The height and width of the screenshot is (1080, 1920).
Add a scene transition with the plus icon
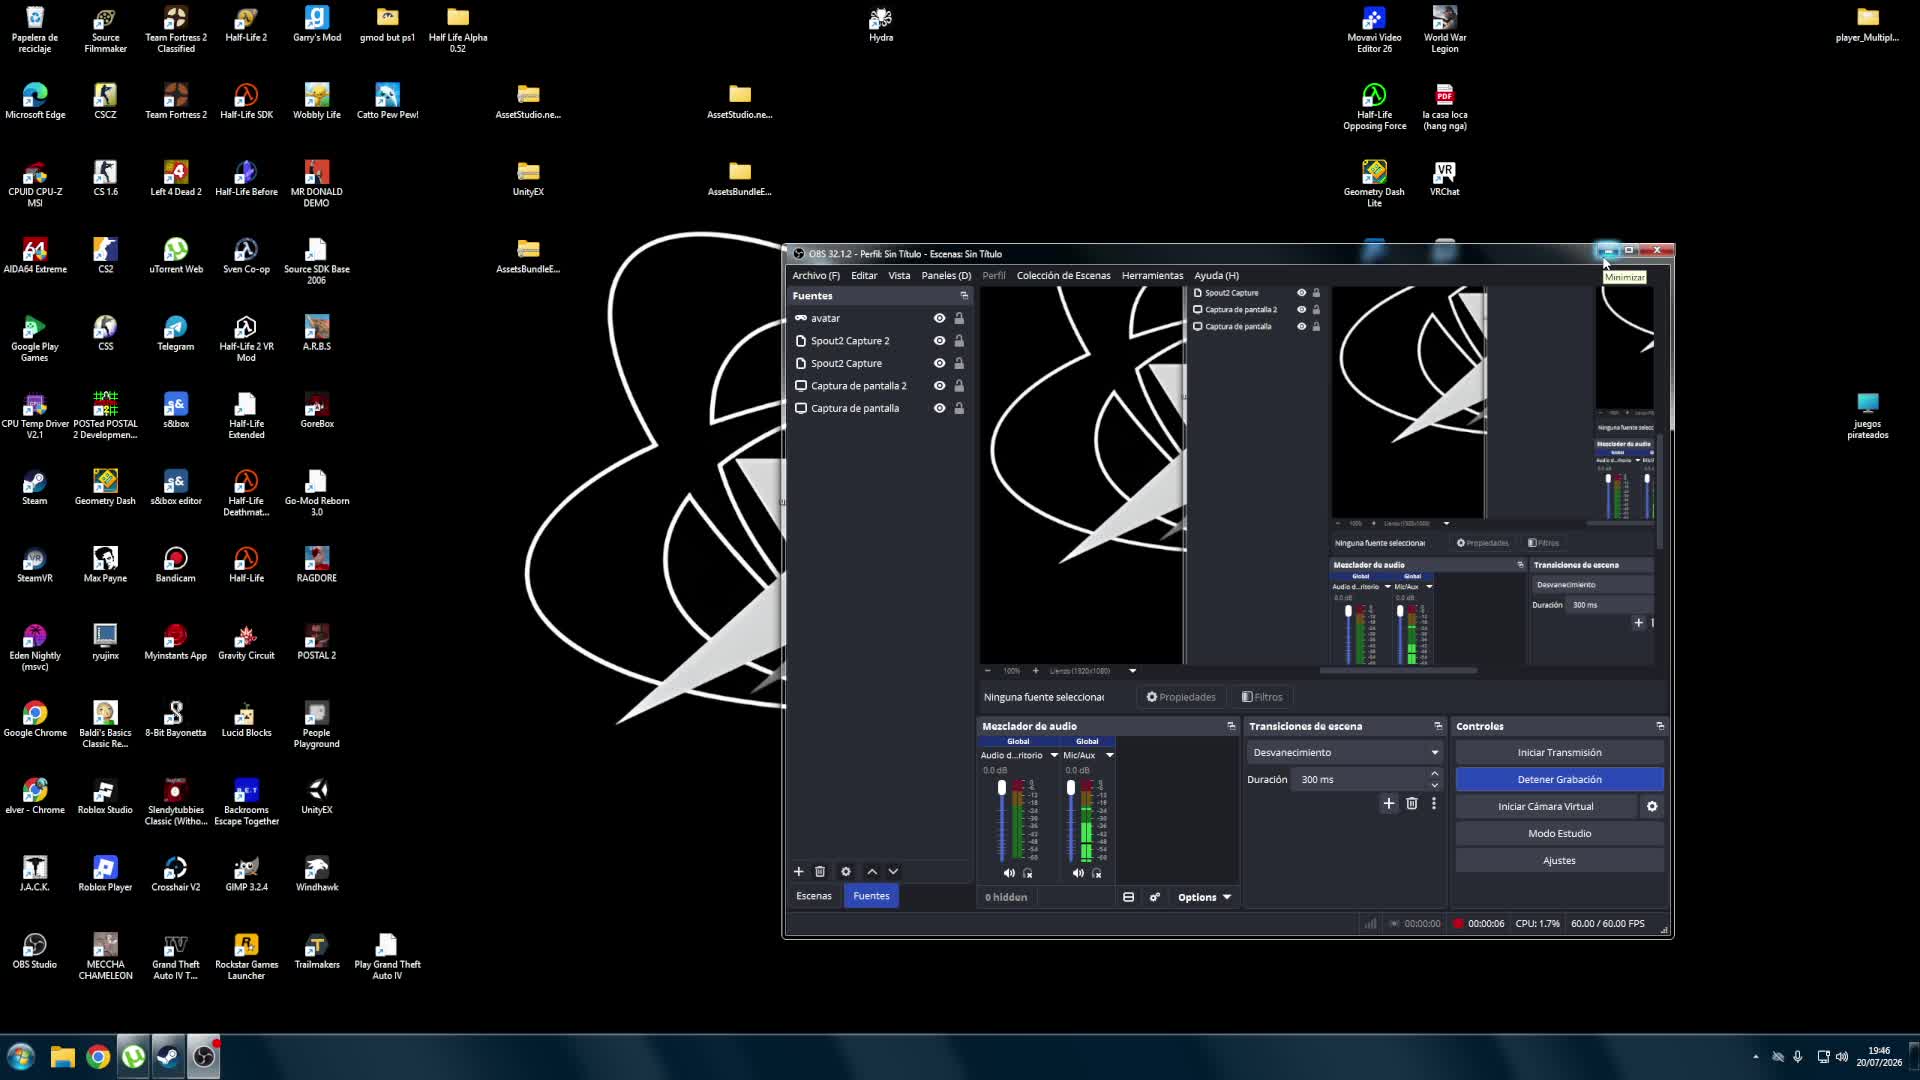1388,803
